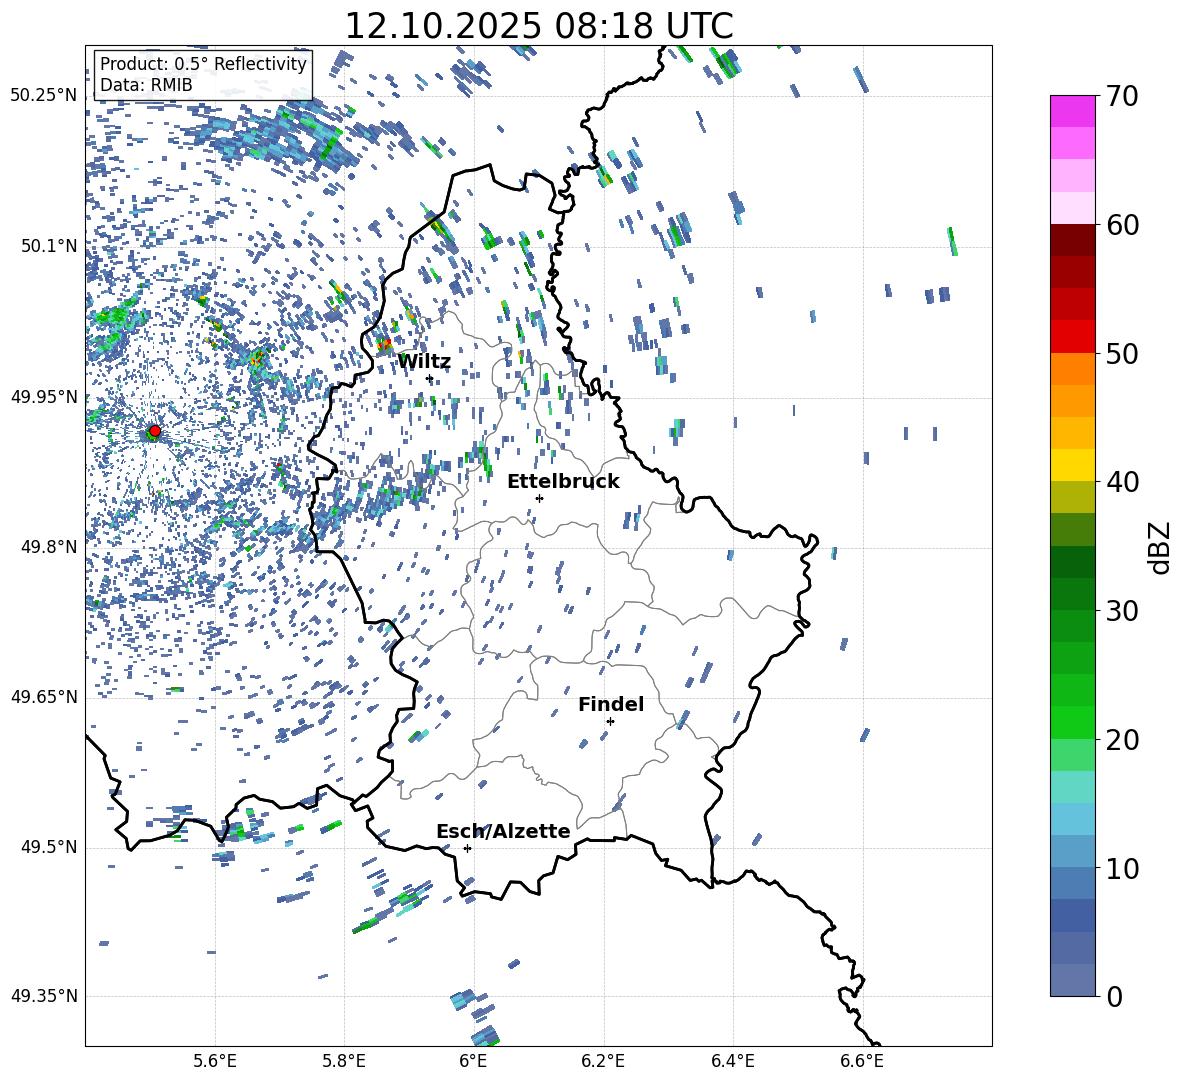1184x1081 pixels.
Task: Click the red radar site marker dot
Action: click(x=155, y=430)
